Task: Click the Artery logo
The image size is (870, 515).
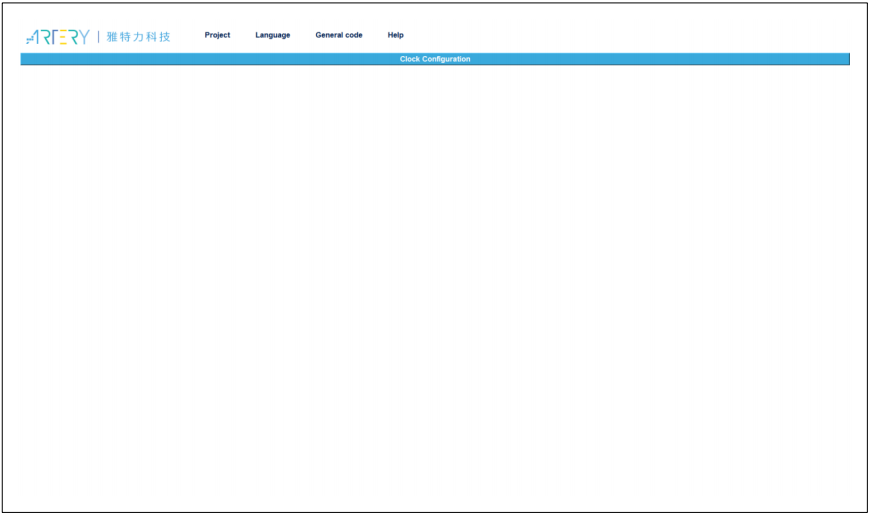Action: (98, 37)
